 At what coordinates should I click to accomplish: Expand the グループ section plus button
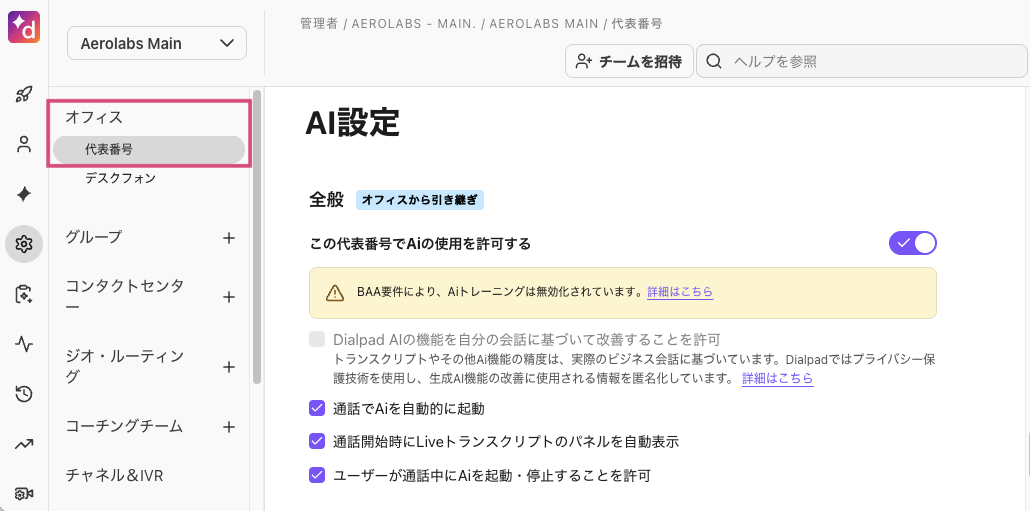pos(228,238)
